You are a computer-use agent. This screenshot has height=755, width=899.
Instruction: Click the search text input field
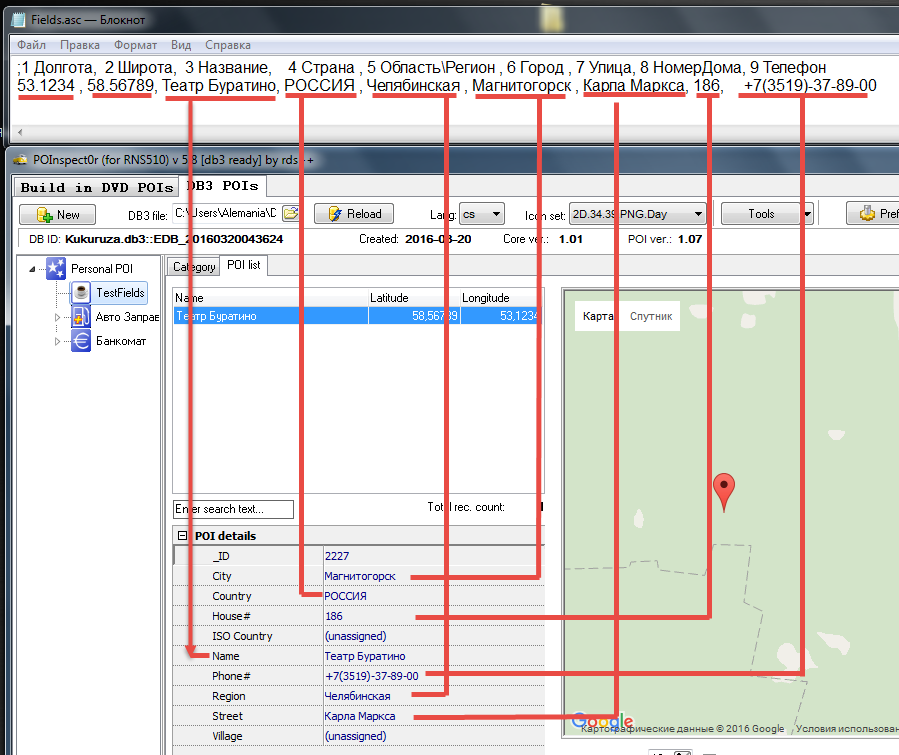pos(233,510)
